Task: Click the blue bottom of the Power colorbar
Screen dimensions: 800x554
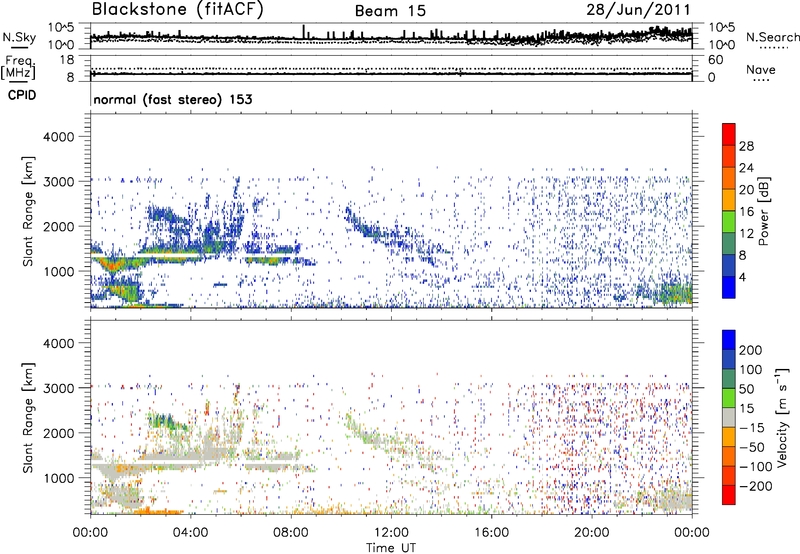Action: pos(729,287)
